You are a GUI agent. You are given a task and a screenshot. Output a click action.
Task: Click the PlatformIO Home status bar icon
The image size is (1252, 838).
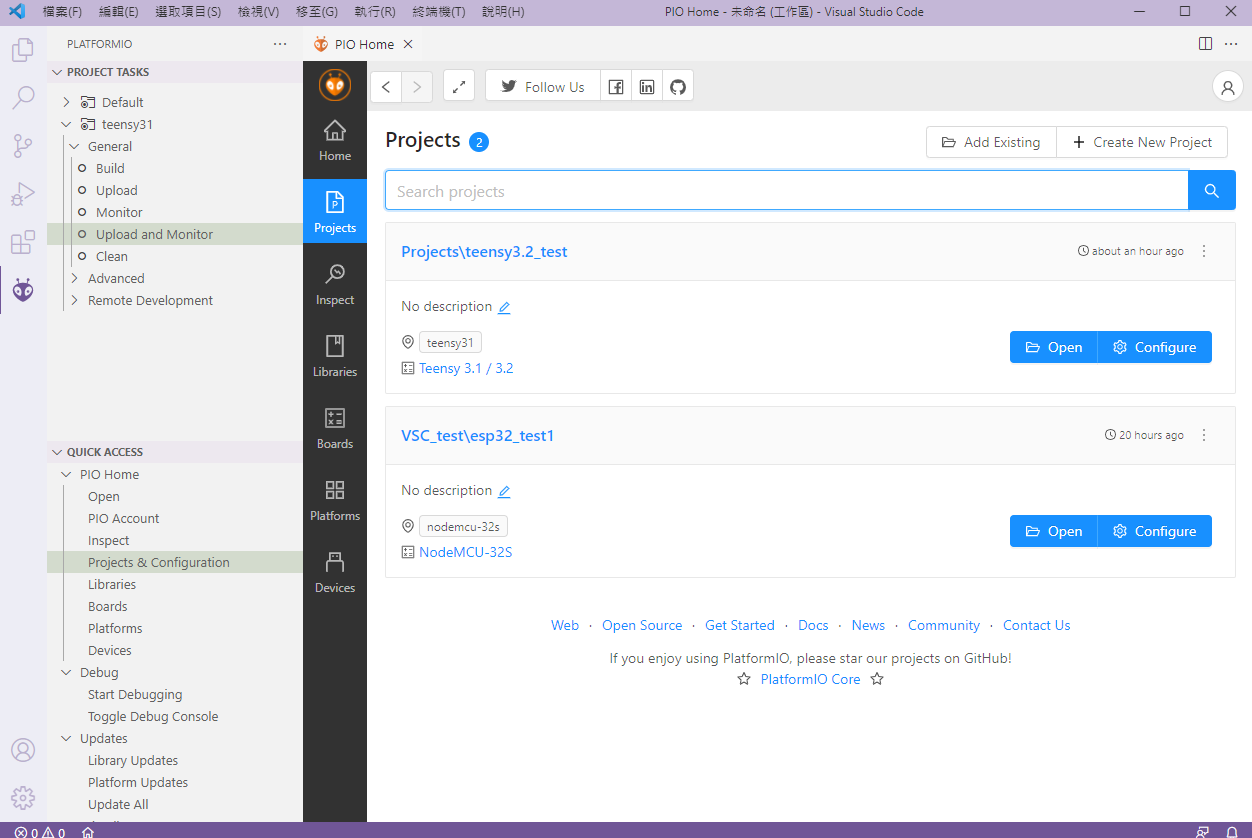88,831
